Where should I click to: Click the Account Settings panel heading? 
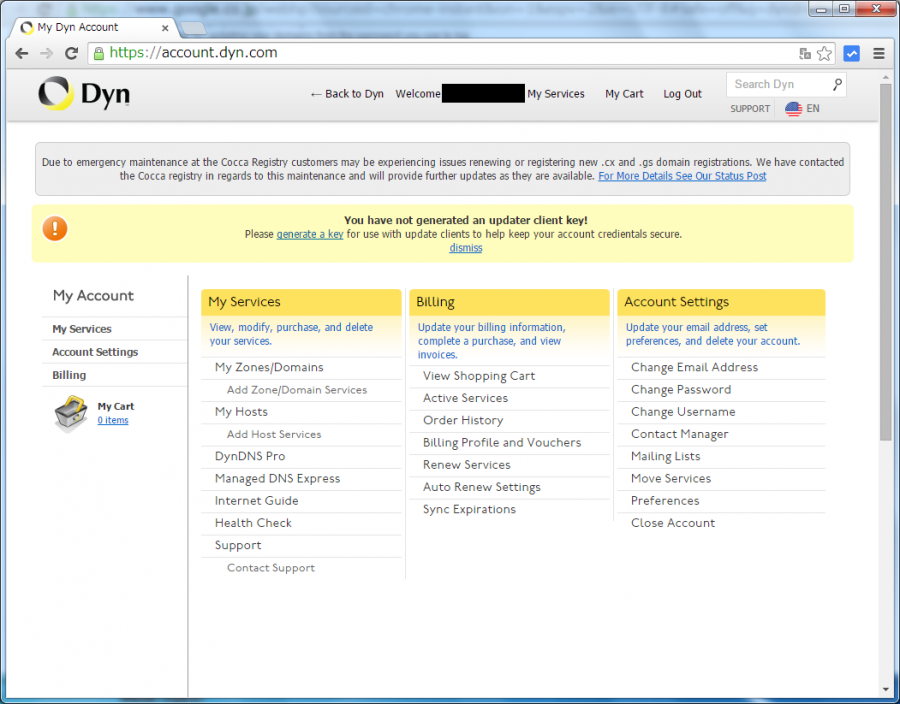coord(721,302)
